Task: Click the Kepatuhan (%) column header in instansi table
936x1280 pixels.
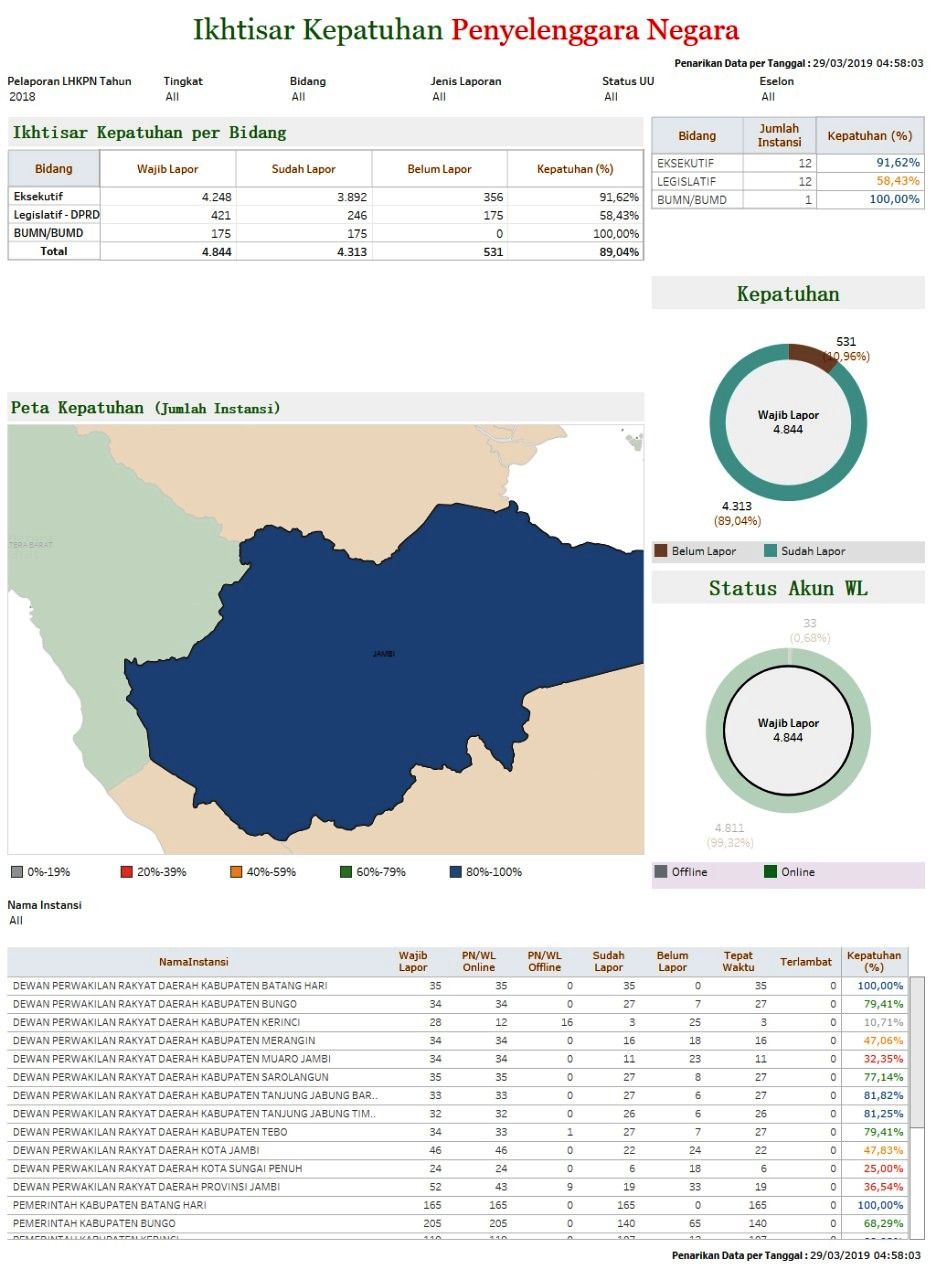Action: coord(873,962)
